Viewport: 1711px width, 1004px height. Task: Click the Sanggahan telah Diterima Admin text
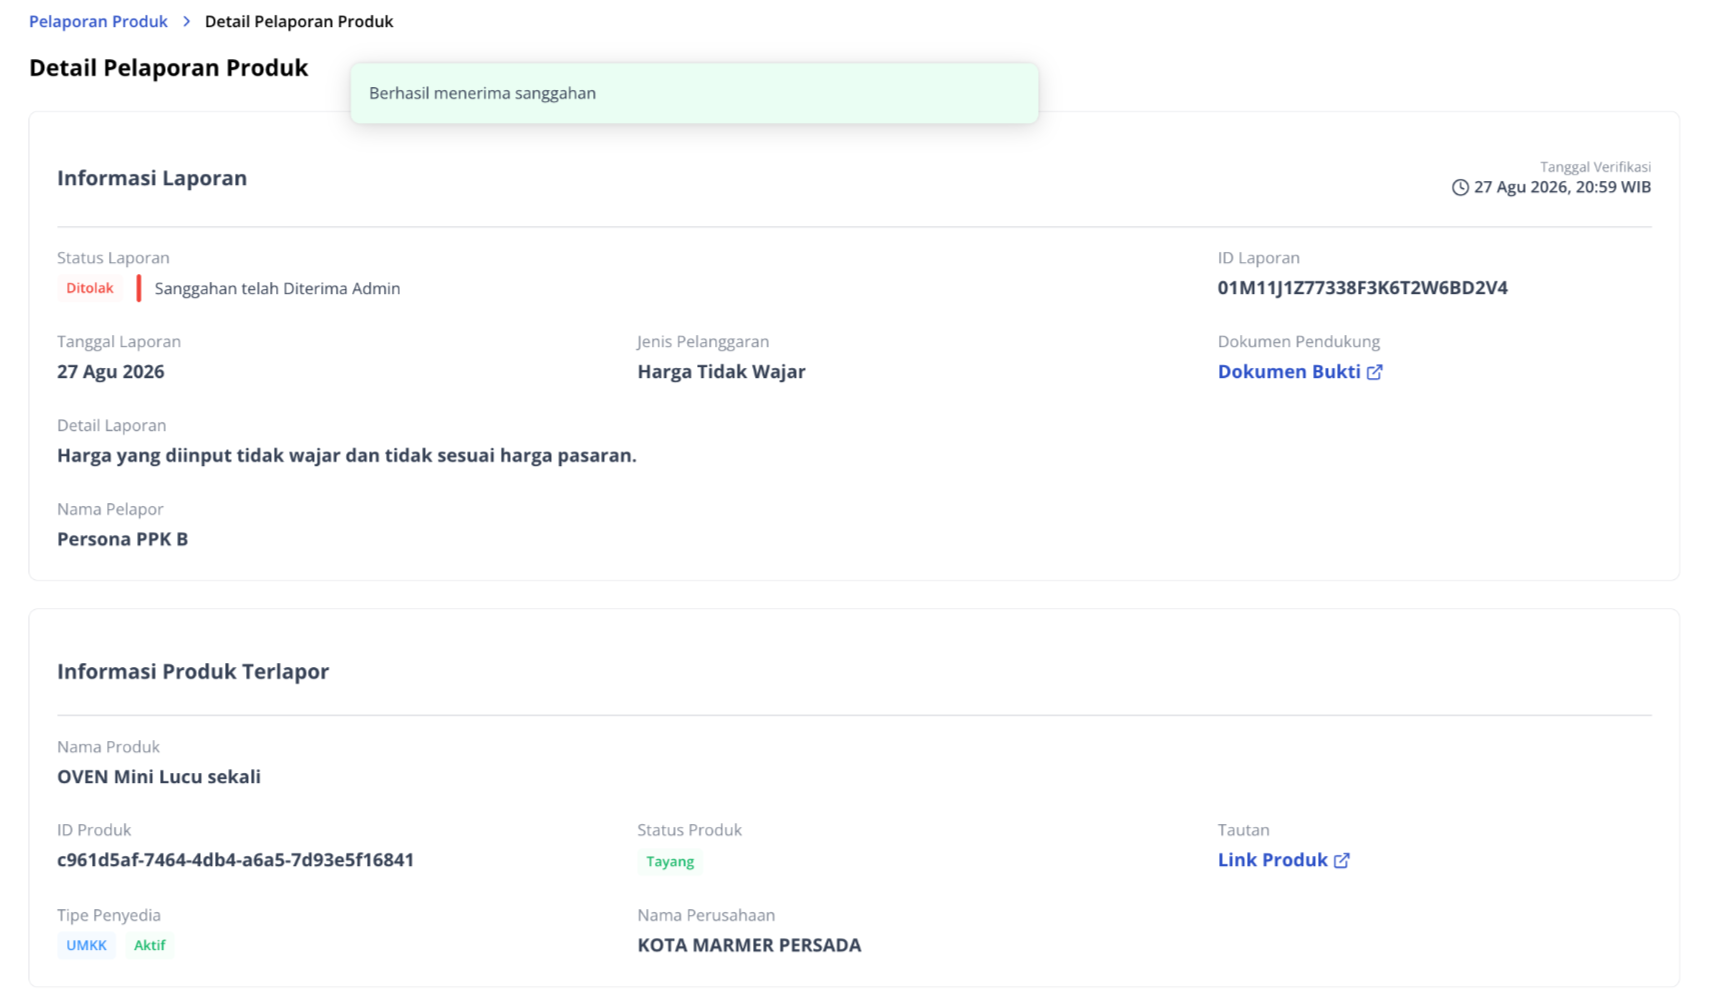coord(277,288)
